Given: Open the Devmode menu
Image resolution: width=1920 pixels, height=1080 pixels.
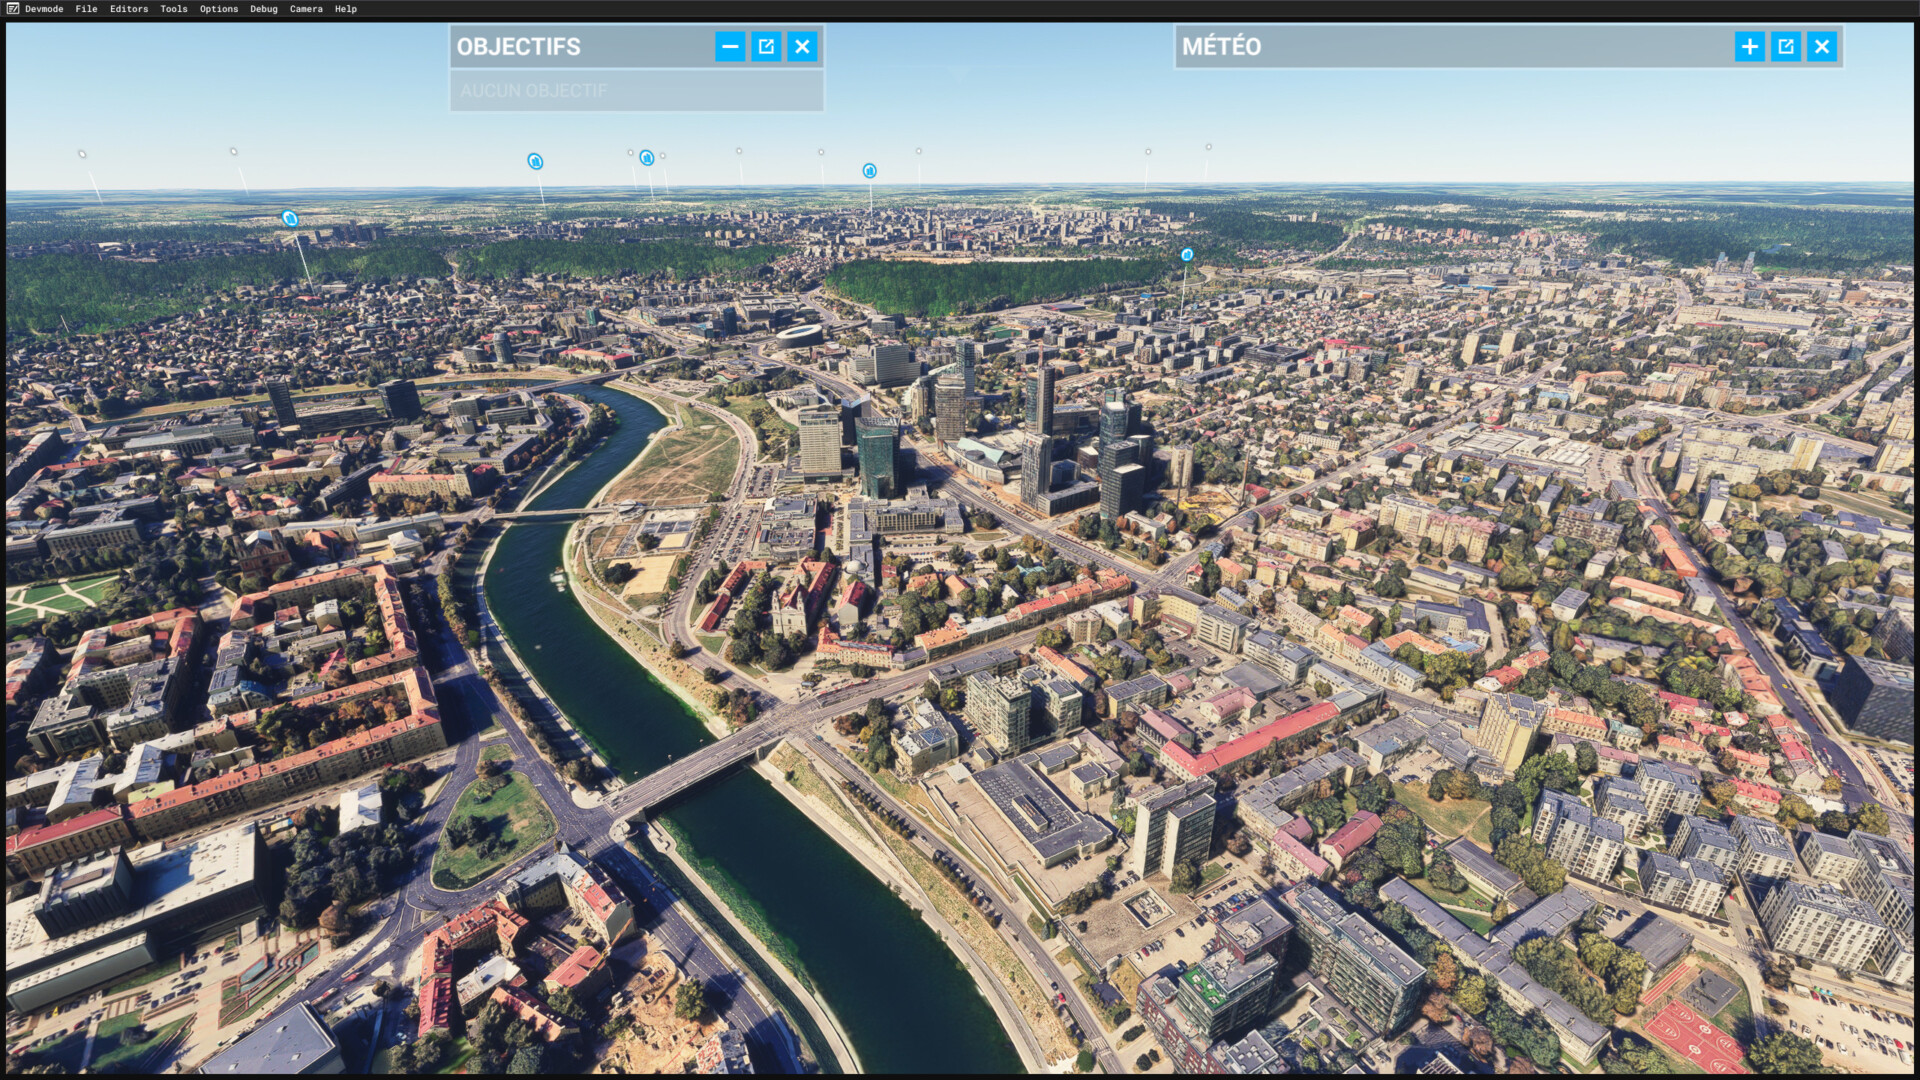Looking at the screenshot, I should pyautogui.click(x=43, y=9).
